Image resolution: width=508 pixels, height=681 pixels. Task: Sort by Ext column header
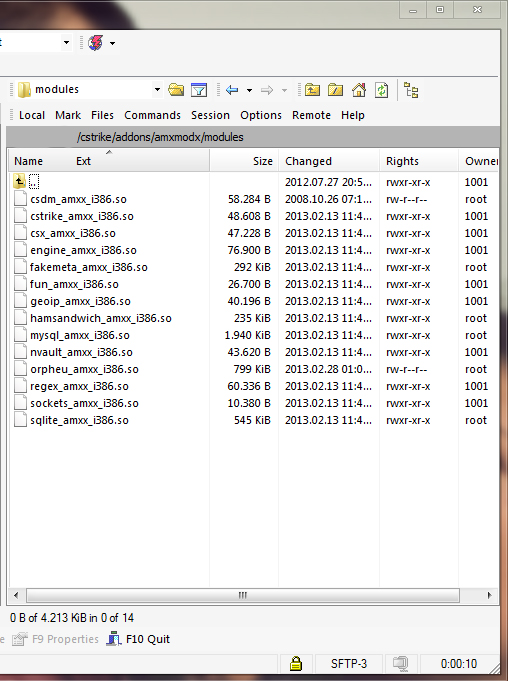click(83, 161)
